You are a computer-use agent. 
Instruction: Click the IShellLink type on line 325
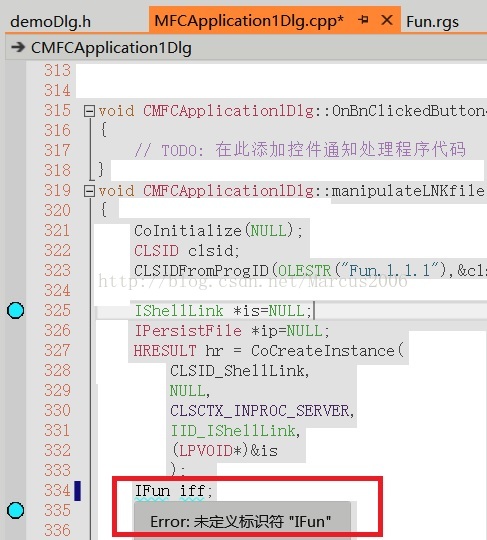pyautogui.click(x=179, y=311)
